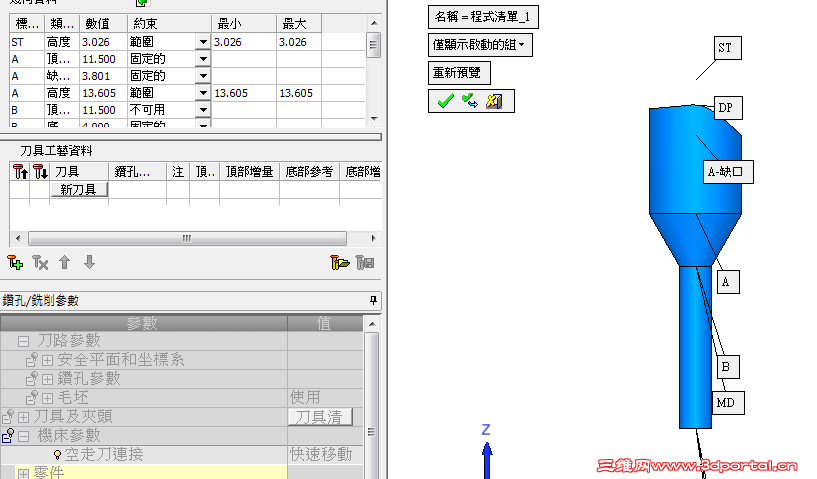The image size is (817, 479).
Task: Click the 最小 column header
Action: 244,23
